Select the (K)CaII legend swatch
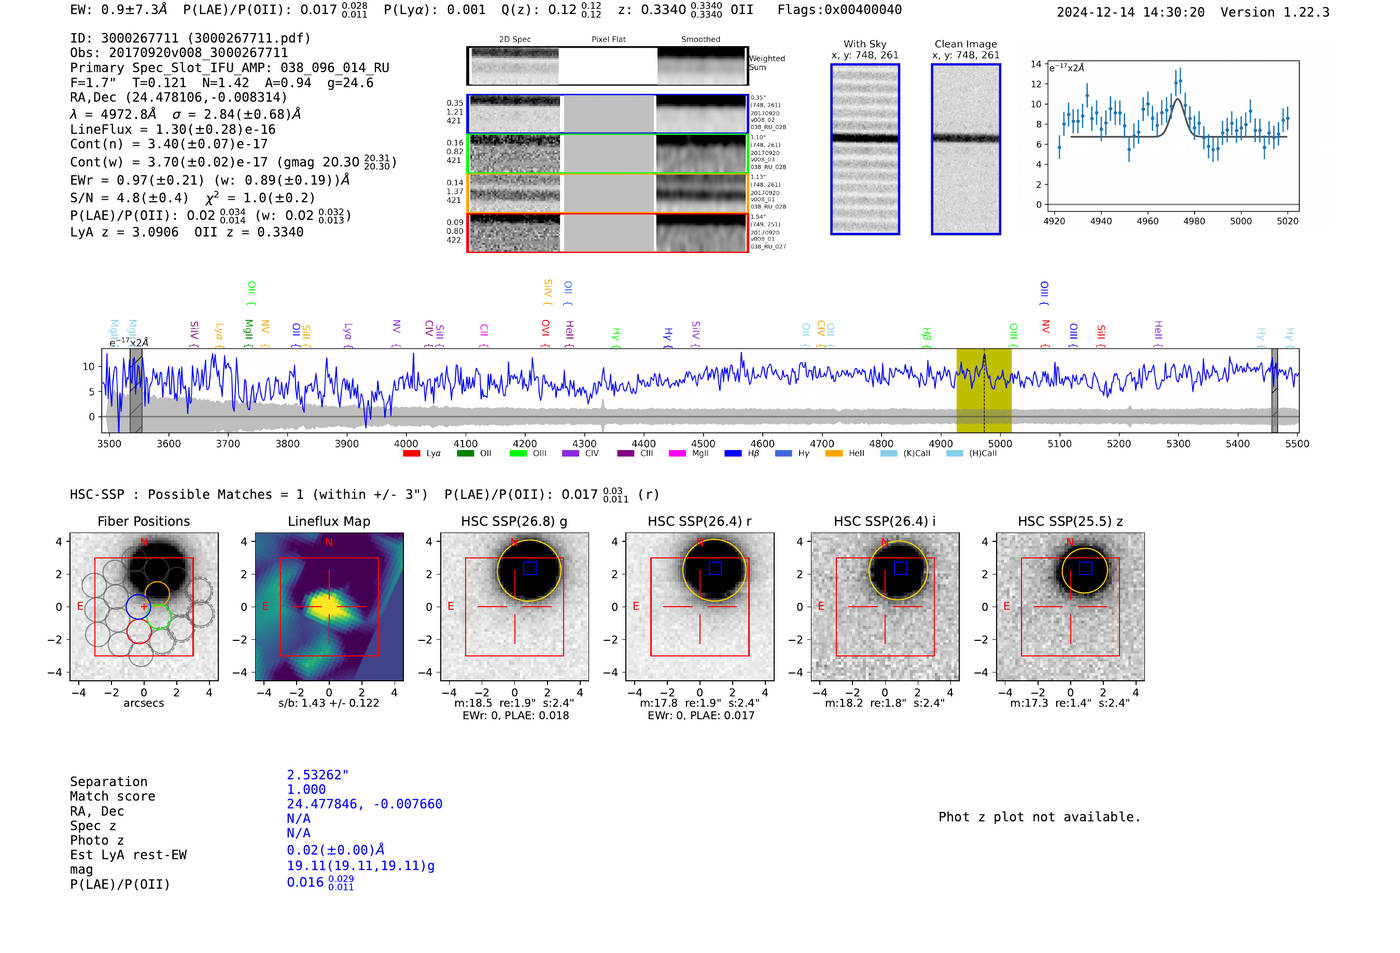Image resolution: width=1400 pixels, height=953 pixels. click(888, 454)
